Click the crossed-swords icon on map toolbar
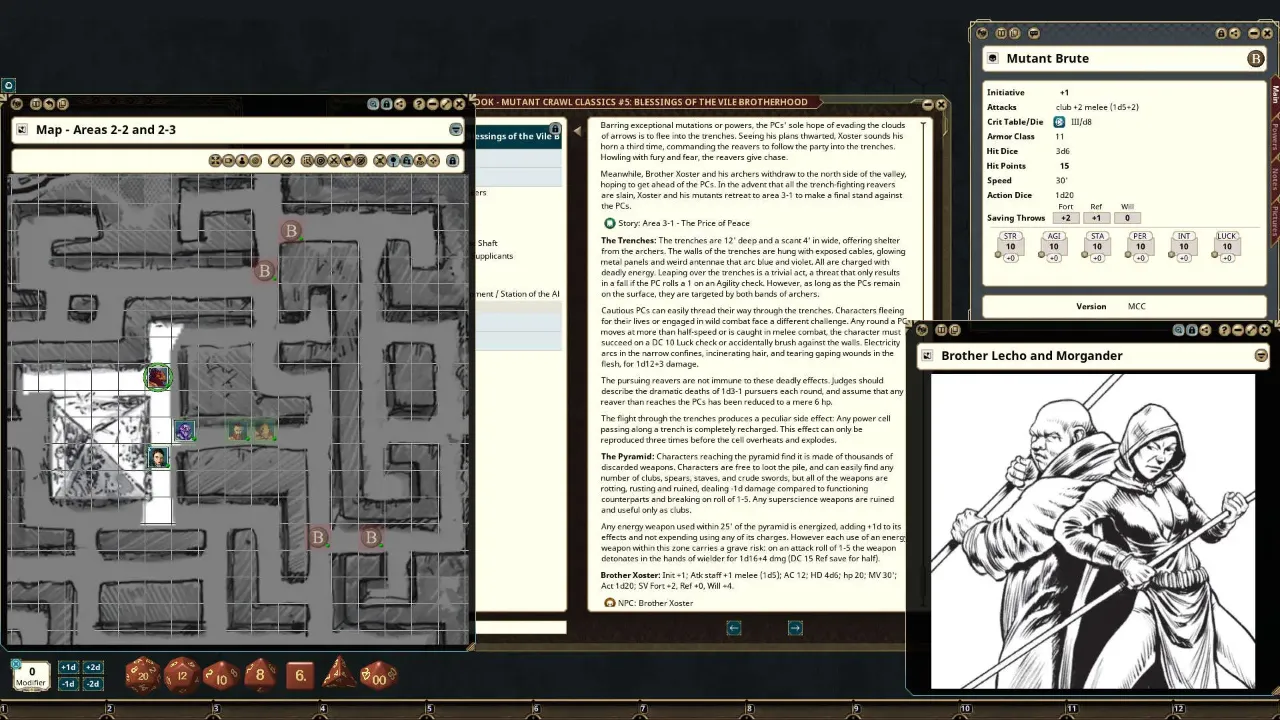The width and height of the screenshot is (1280, 720). coord(334,161)
